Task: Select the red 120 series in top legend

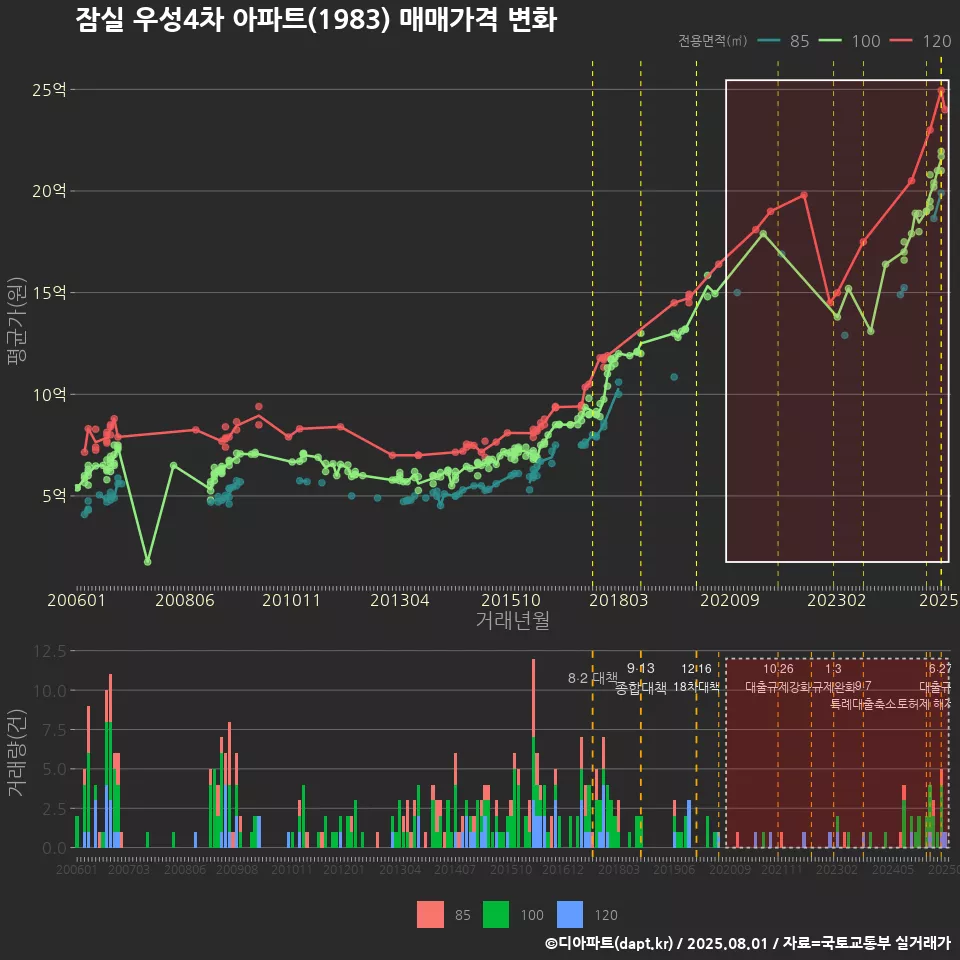Action: click(x=920, y=41)
